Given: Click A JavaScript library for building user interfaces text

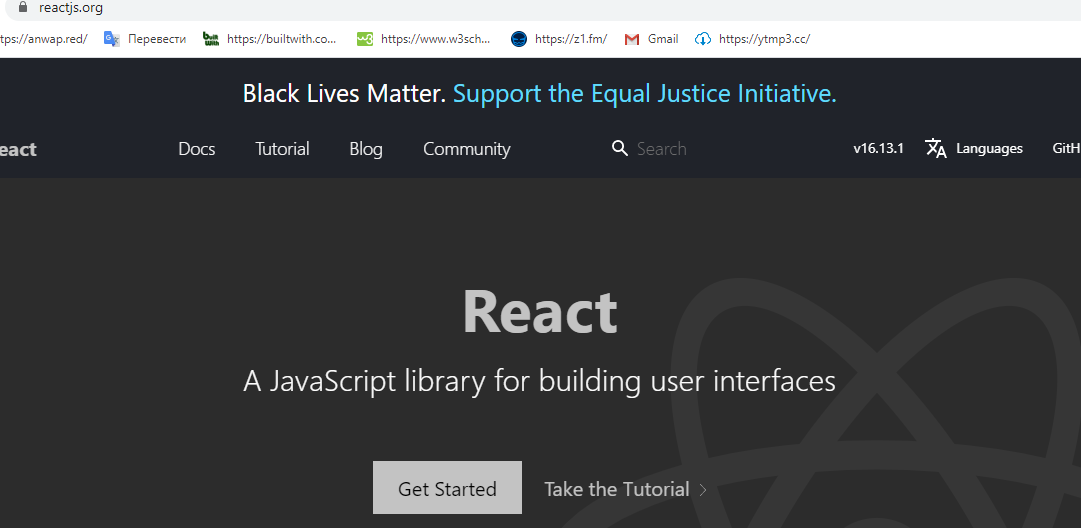Looking at the screenshot, I should click(540, 380).
